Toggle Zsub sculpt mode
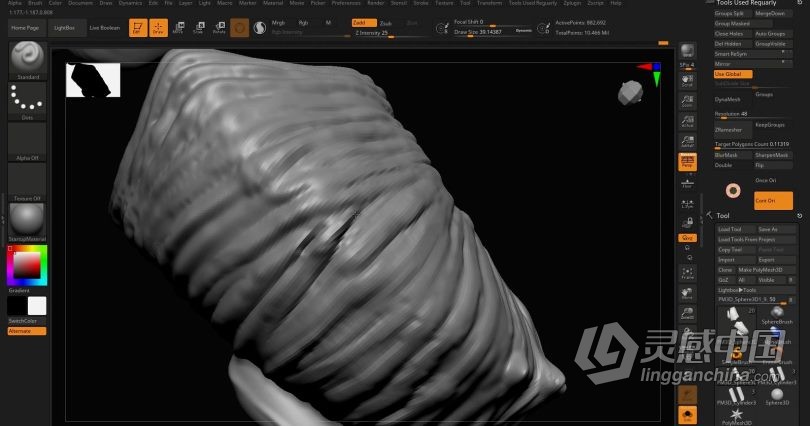 386,23
